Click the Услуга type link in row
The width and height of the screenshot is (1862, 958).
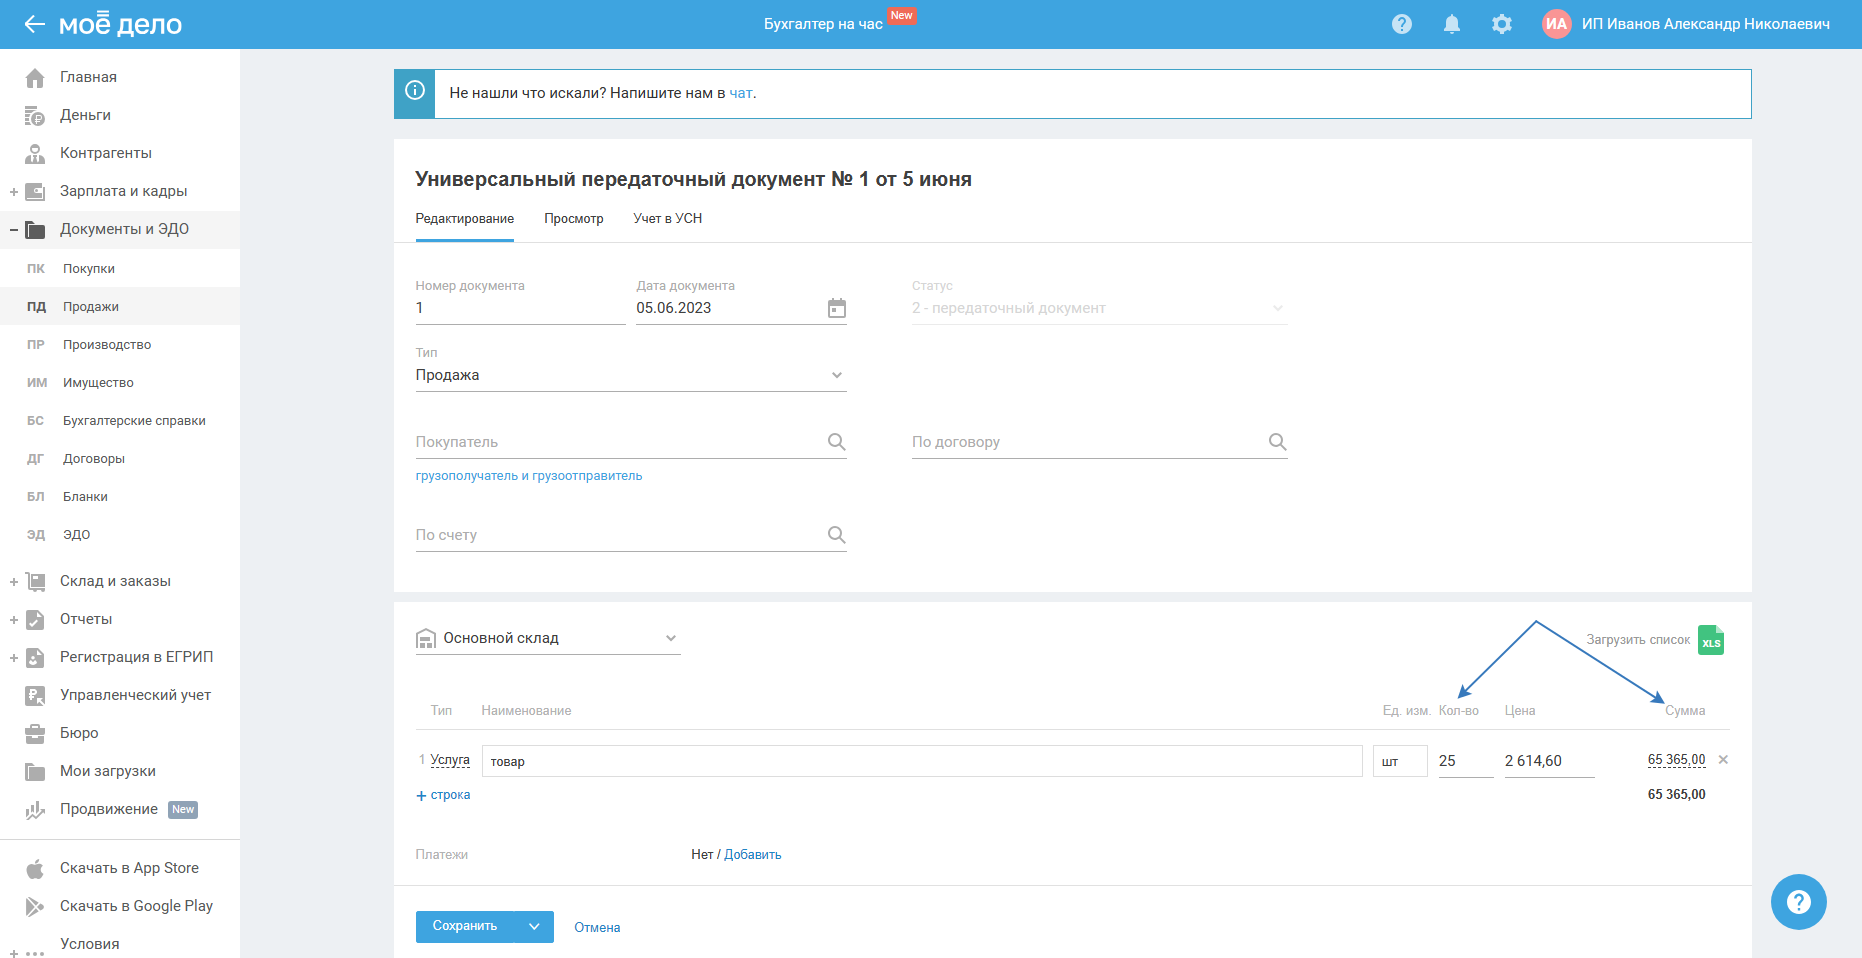pos(450,760)
